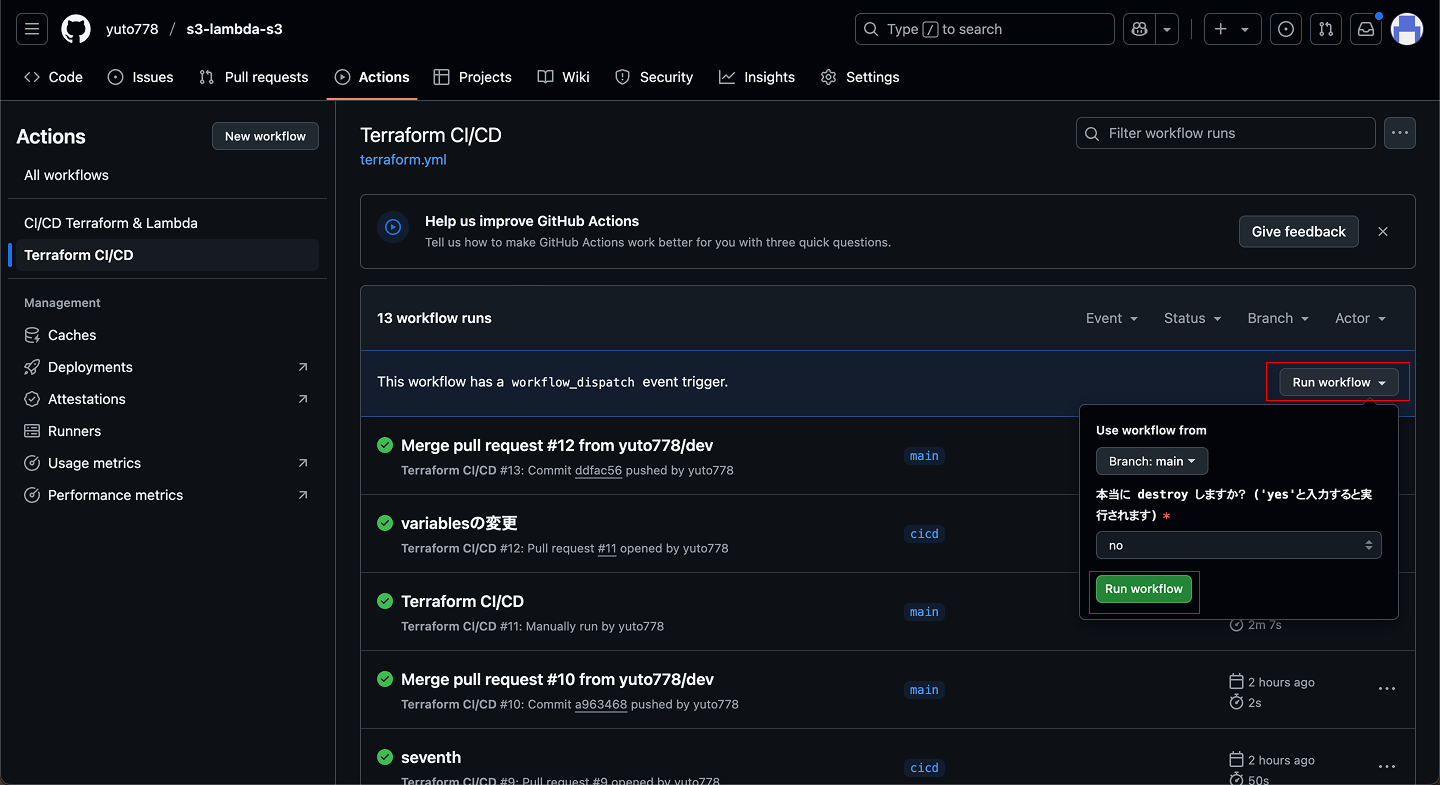Expand the Actor filter dropdown
1440x785 pixels.
point(1361,318)
